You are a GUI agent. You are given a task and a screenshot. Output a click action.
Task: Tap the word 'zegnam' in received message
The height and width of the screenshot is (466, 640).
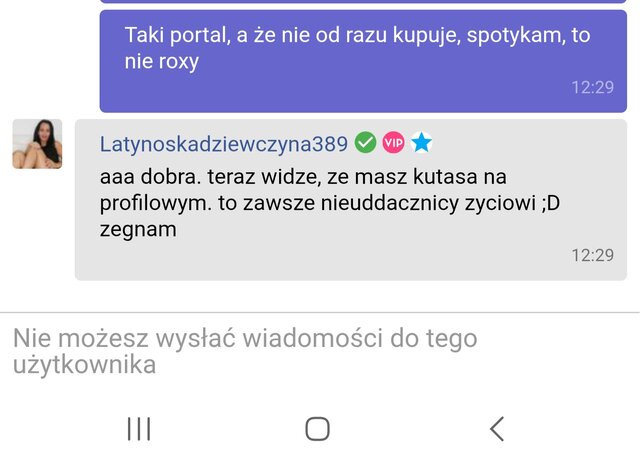(x=138, y=230)
